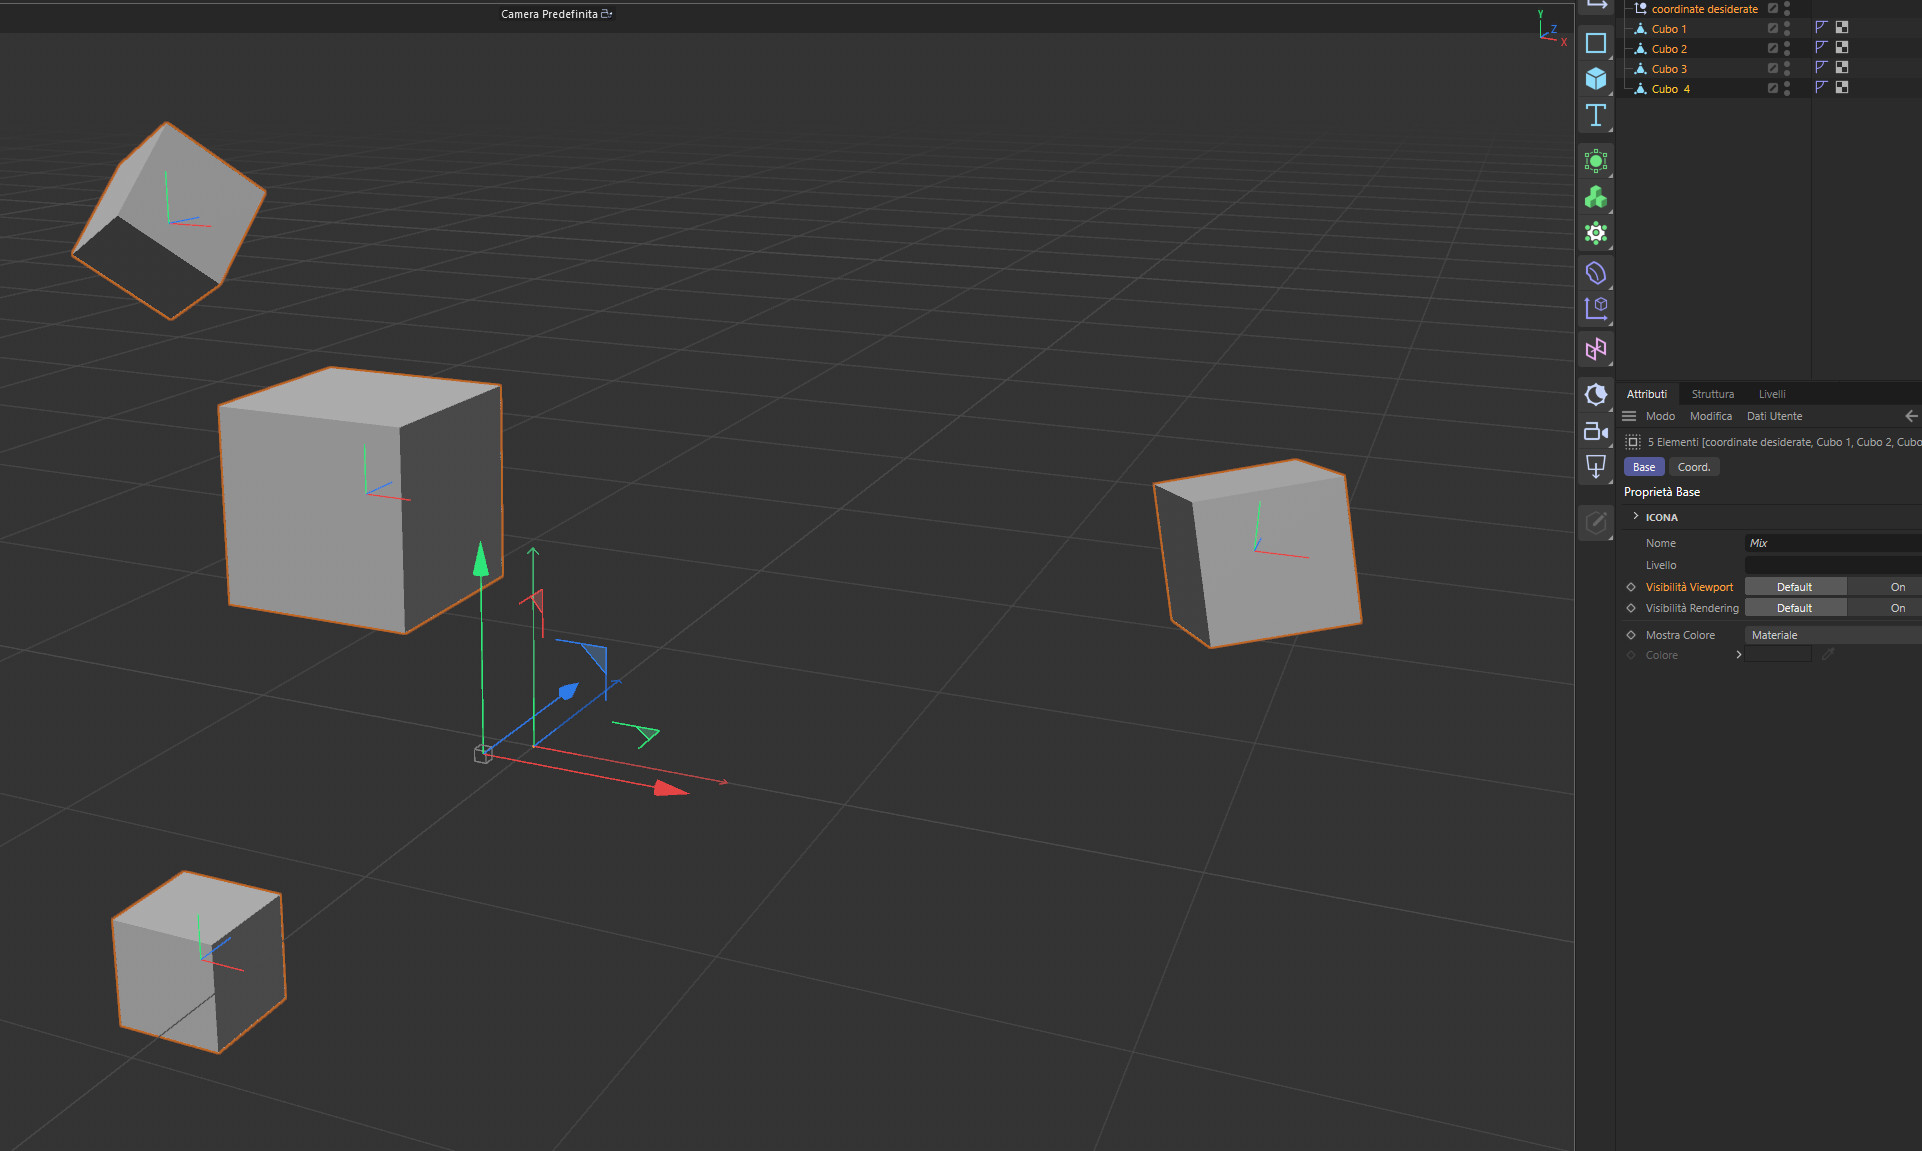Click the Bend deformer tool icon
Screen dimensions: 1922x1151
point(1596,273)
